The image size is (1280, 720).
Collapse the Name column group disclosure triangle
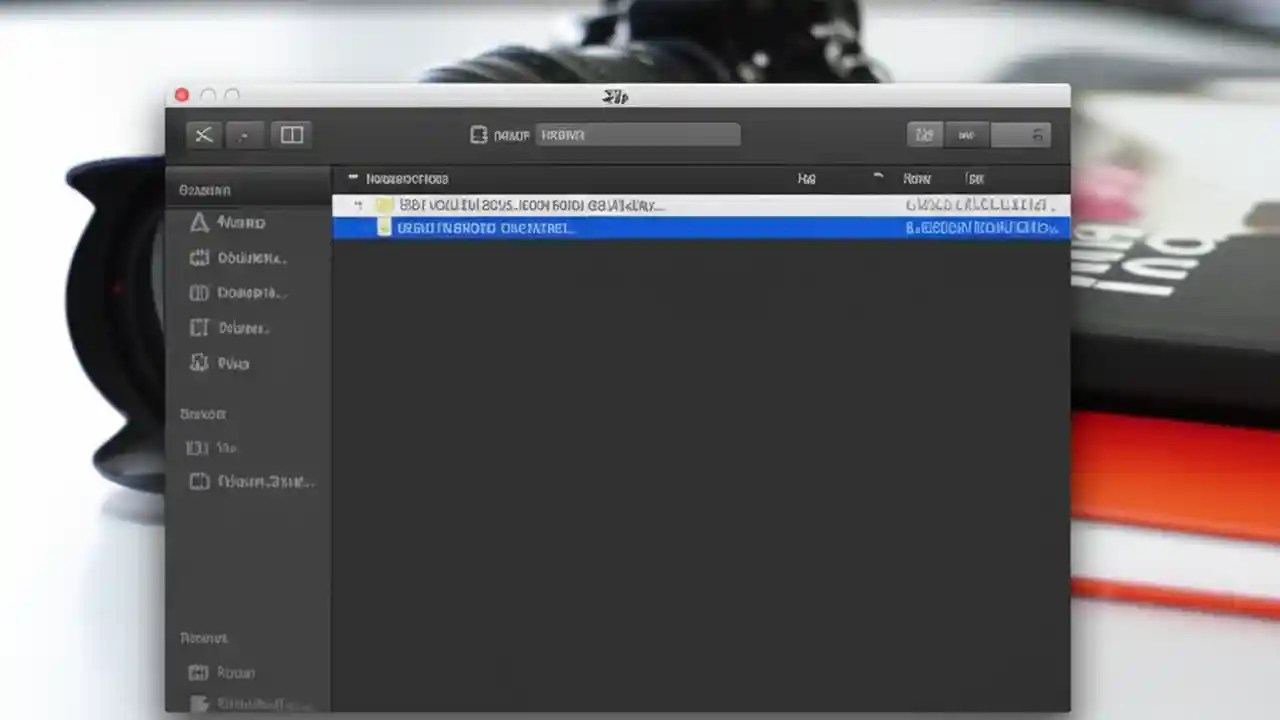pyautogui.click(x=353, y=178)
